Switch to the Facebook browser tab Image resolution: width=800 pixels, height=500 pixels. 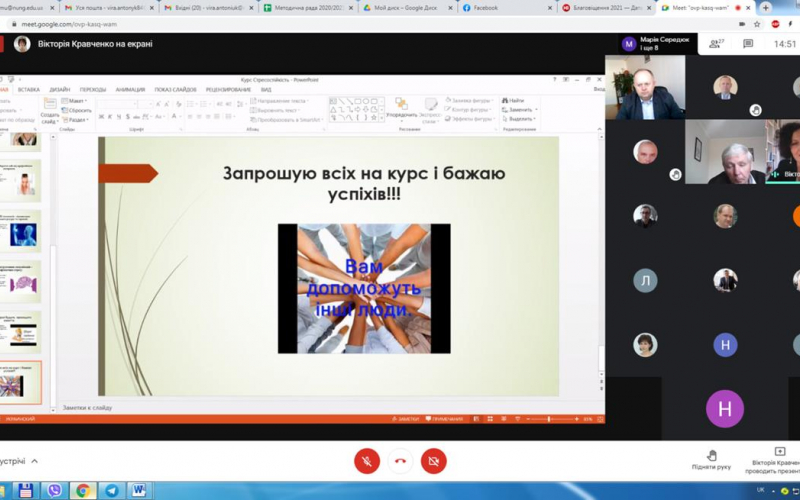[x=506, y=8]
